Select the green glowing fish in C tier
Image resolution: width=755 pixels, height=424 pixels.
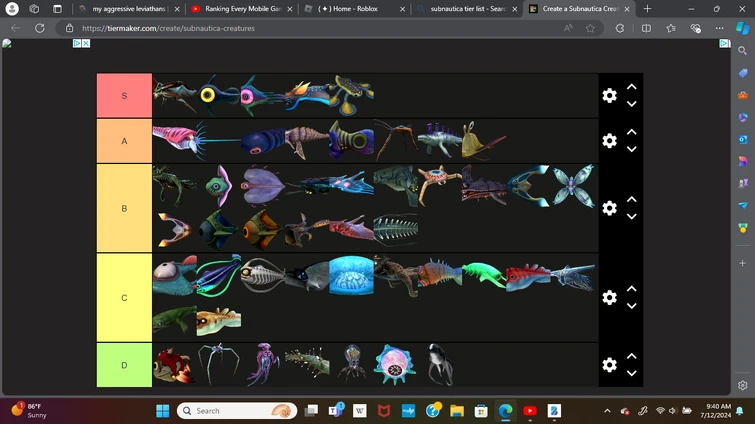tap(483, 275)
